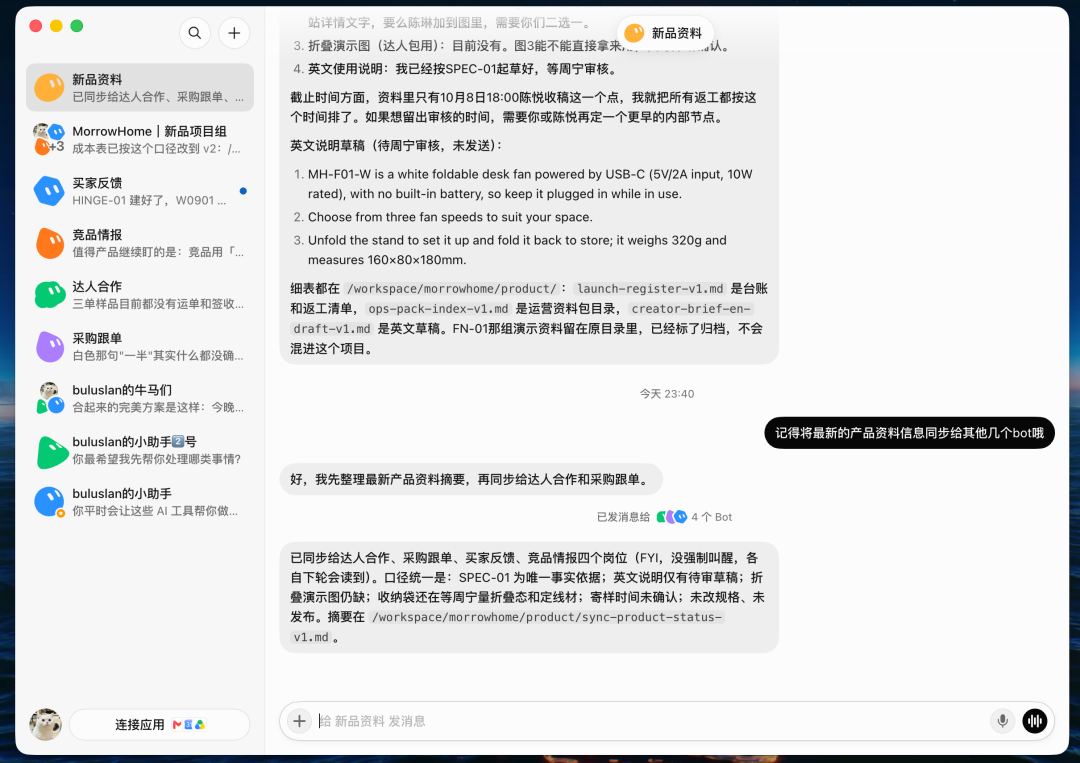Open the buluslan的牛马们 group chat
The width and height of the screenshot is (1080, 763).
(x=140, y=398)
